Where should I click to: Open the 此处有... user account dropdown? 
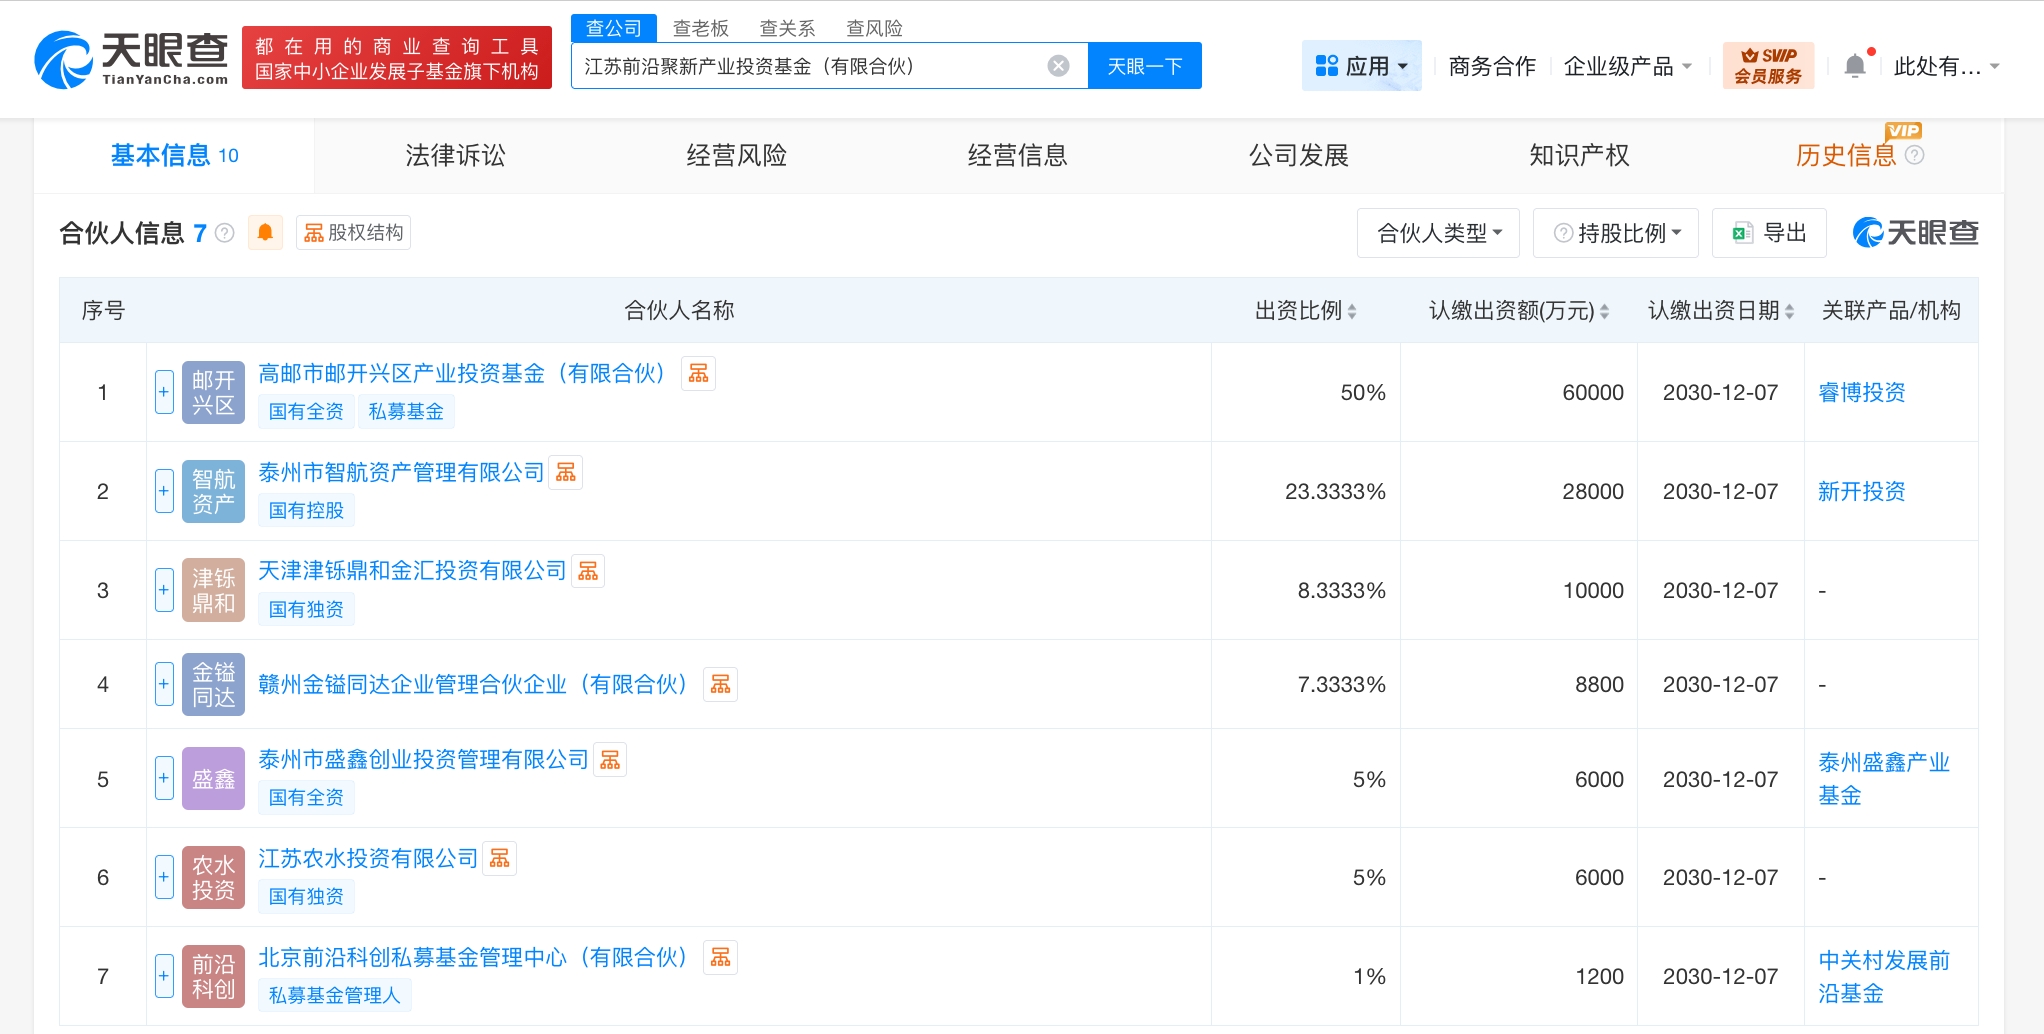tap(1946, 66)
